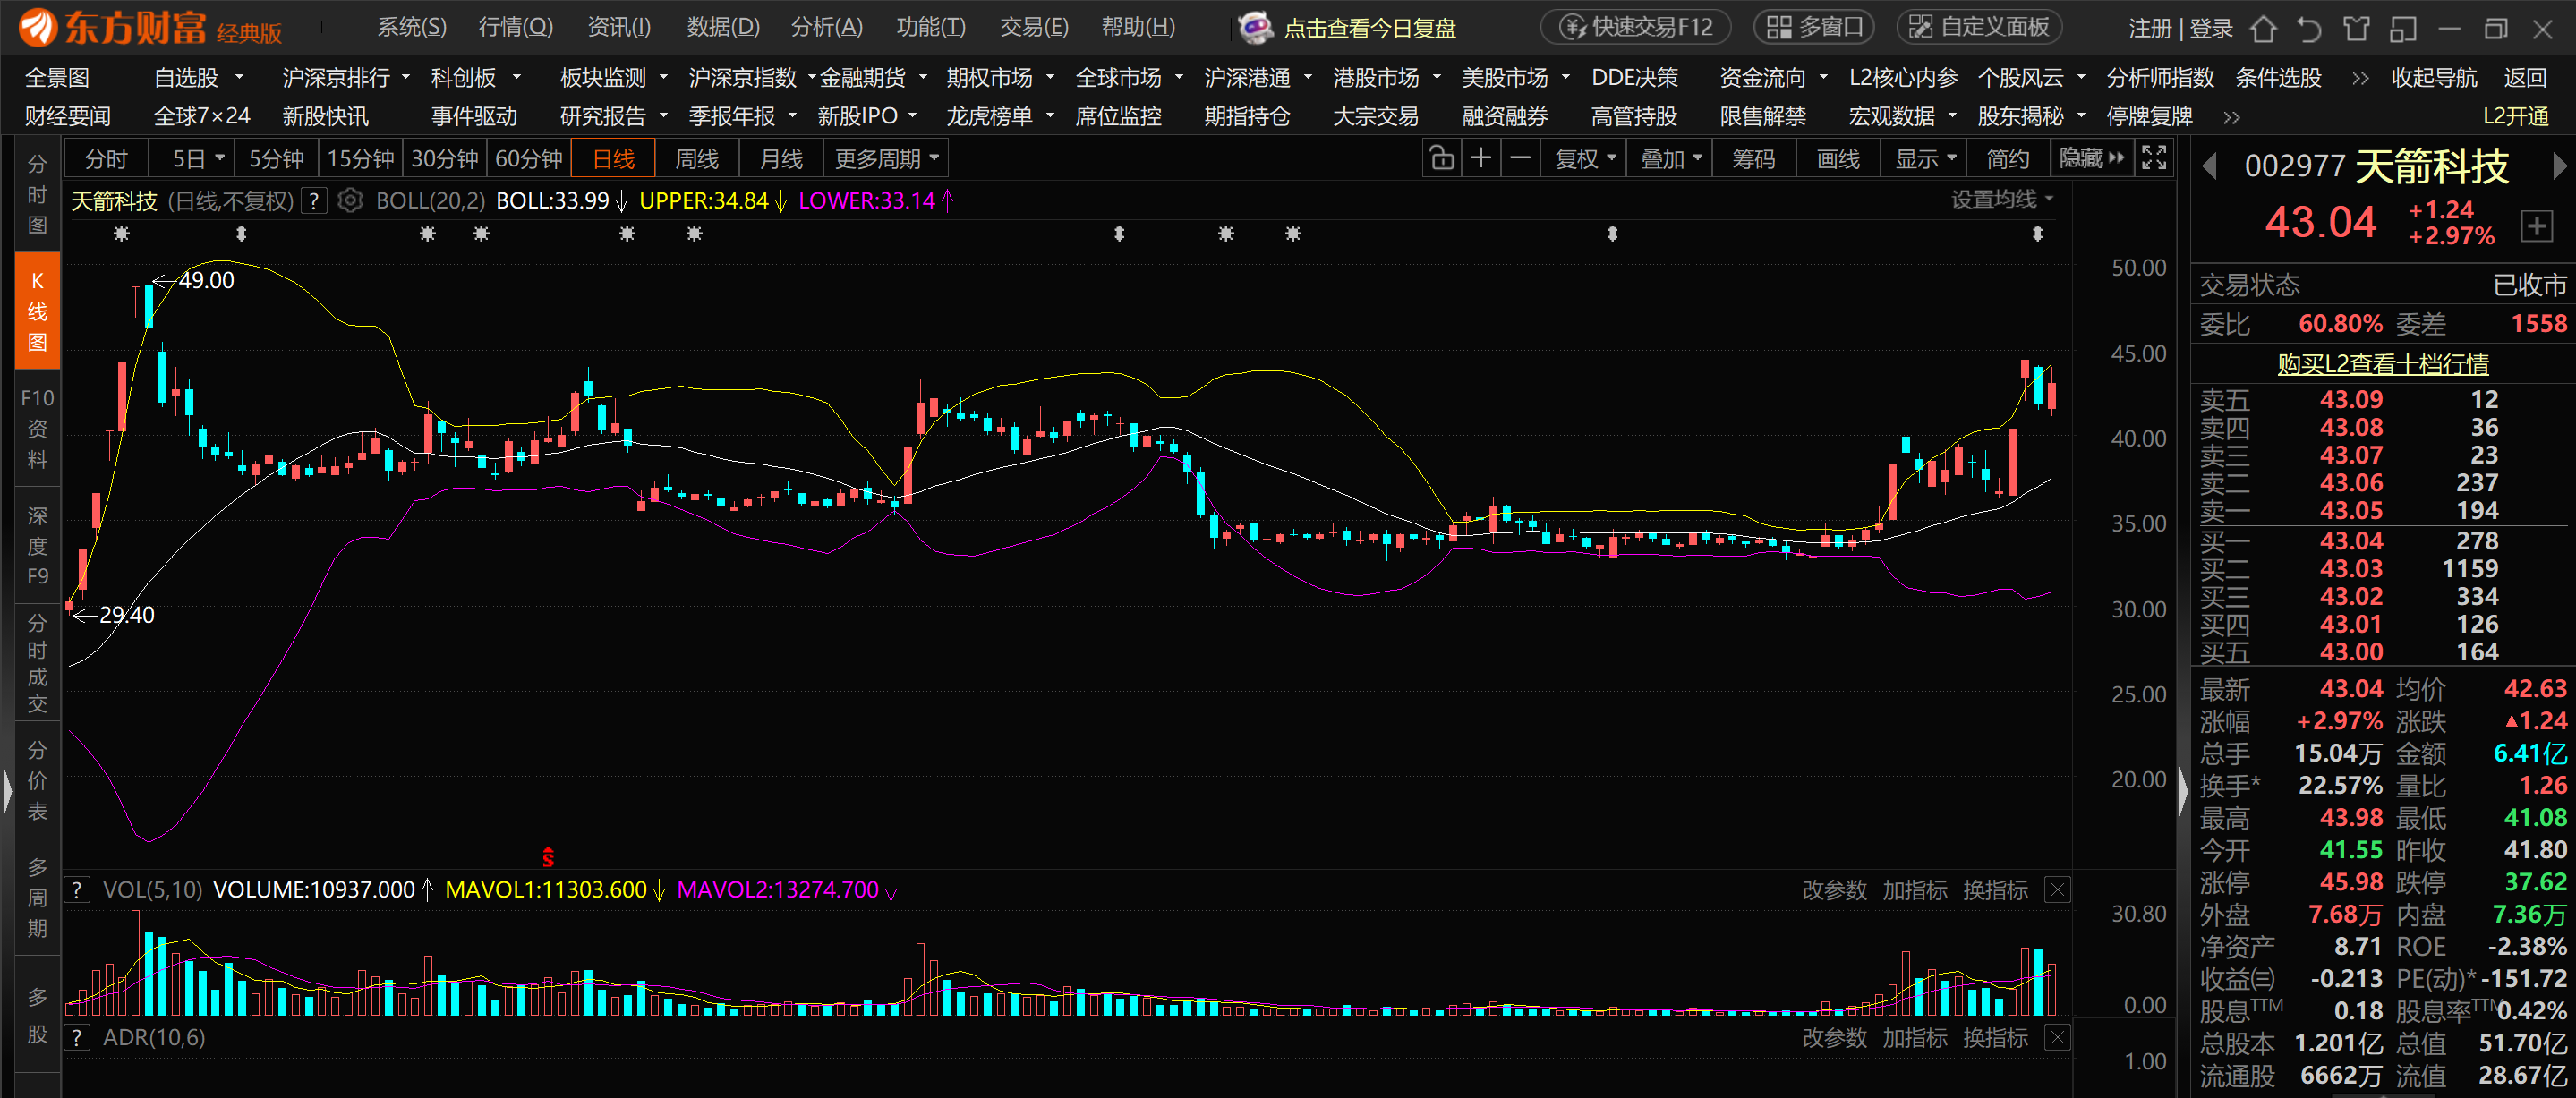Viewport: 2576px width, 1098px height.
Task: Open BOLL indicator settings with the gear icon
Action: point(350,201)
